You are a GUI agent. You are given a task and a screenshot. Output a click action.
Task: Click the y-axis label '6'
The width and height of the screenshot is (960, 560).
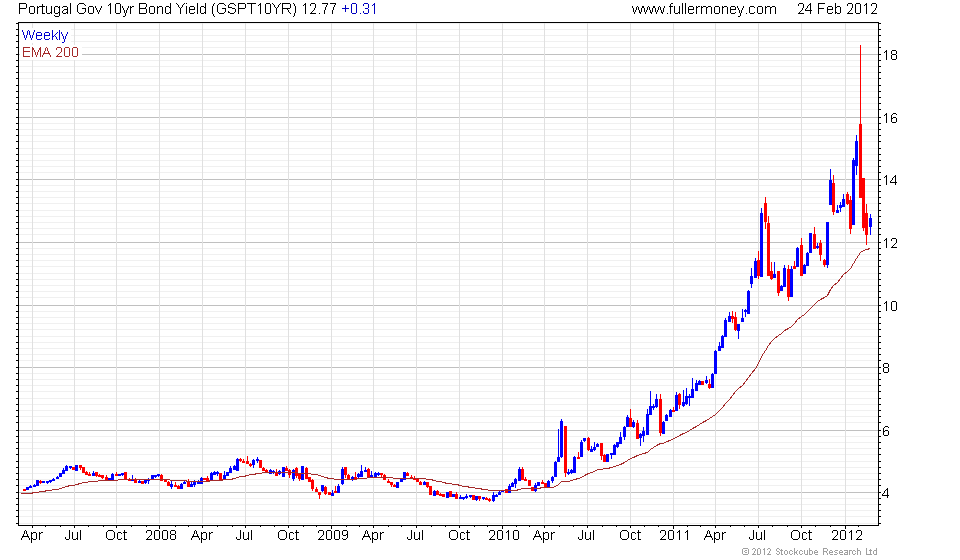886,431
